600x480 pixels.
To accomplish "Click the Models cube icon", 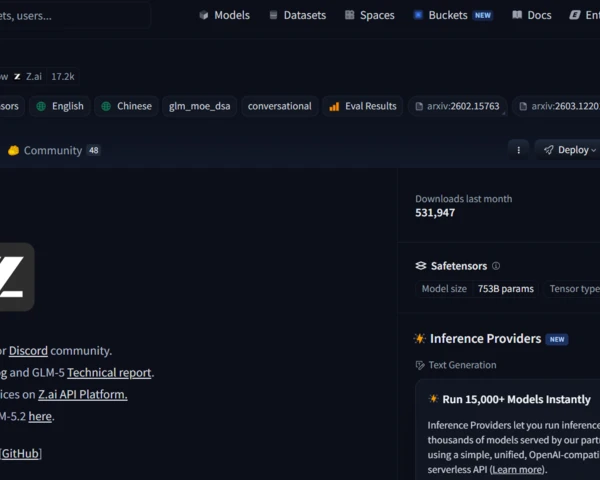I will point(204,15).
